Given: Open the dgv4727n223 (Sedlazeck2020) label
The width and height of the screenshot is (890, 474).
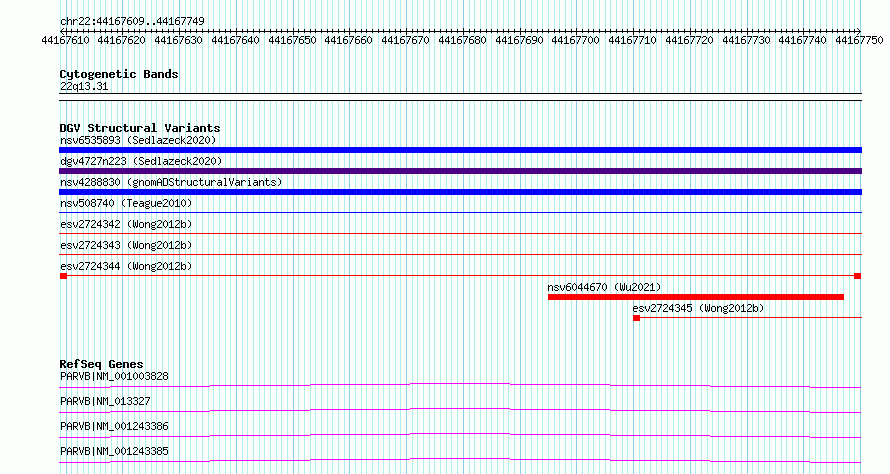Looking at the screenshot, I should (x=141, y=161).
